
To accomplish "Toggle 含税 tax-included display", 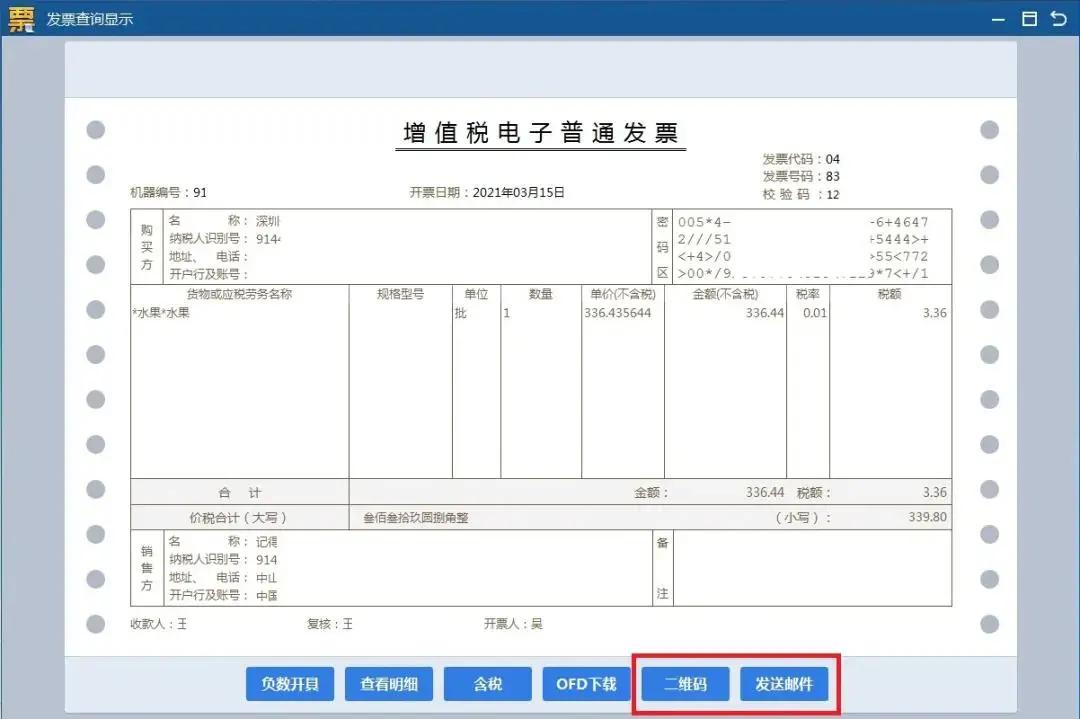I will tap(487, 684).
